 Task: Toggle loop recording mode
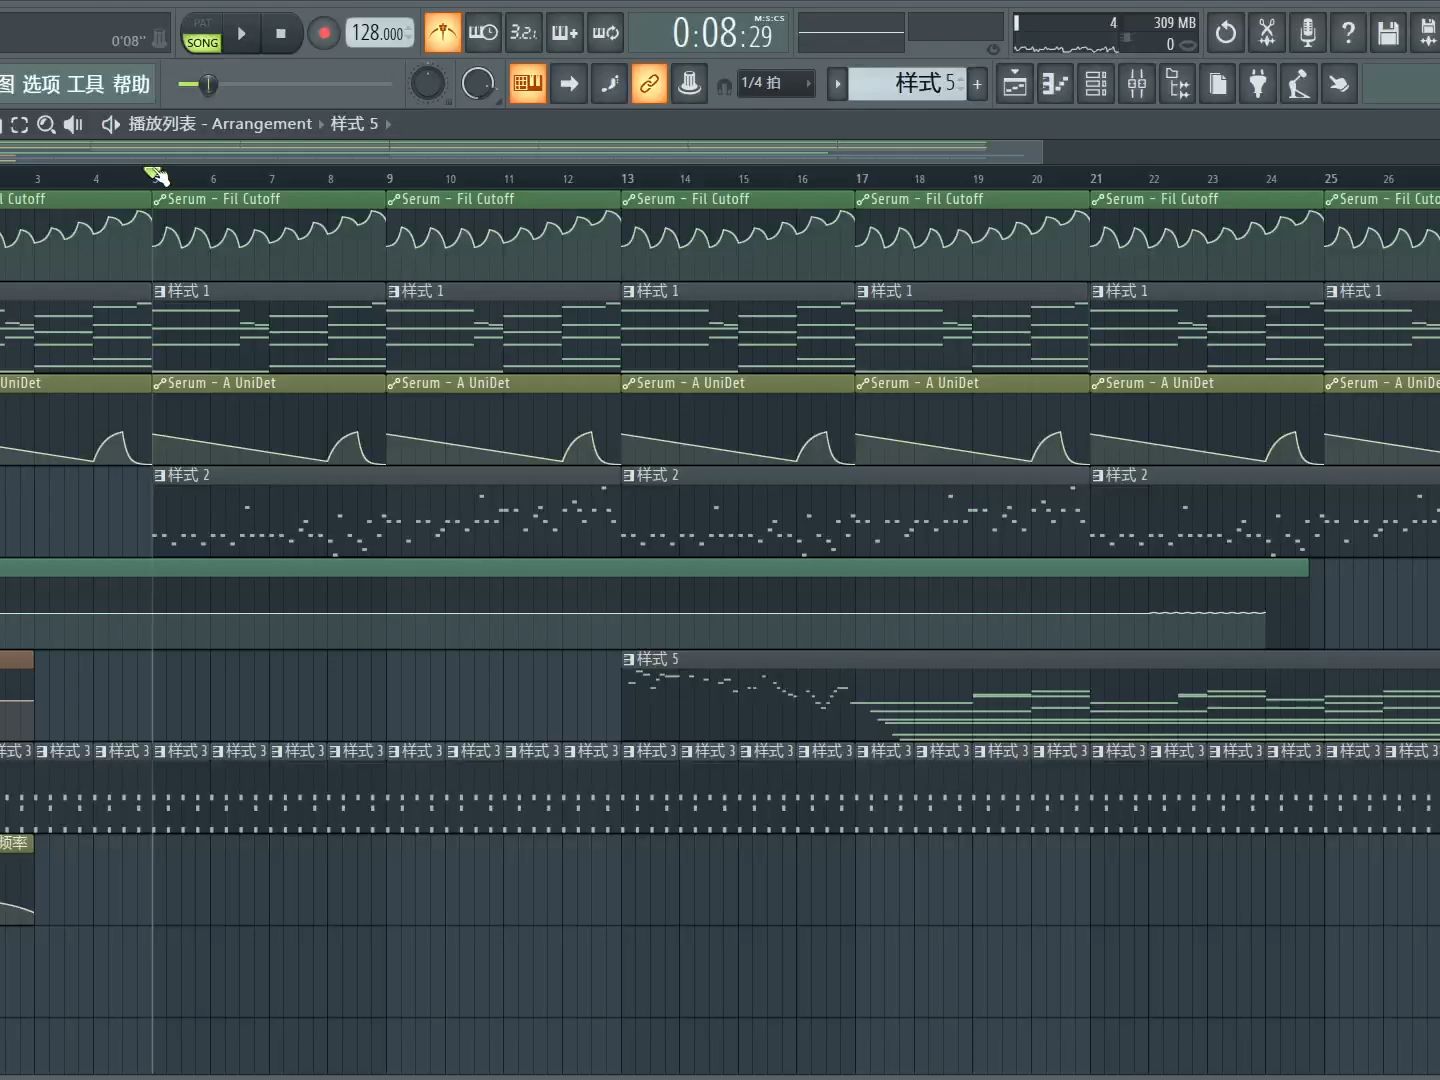coord(606,33)
